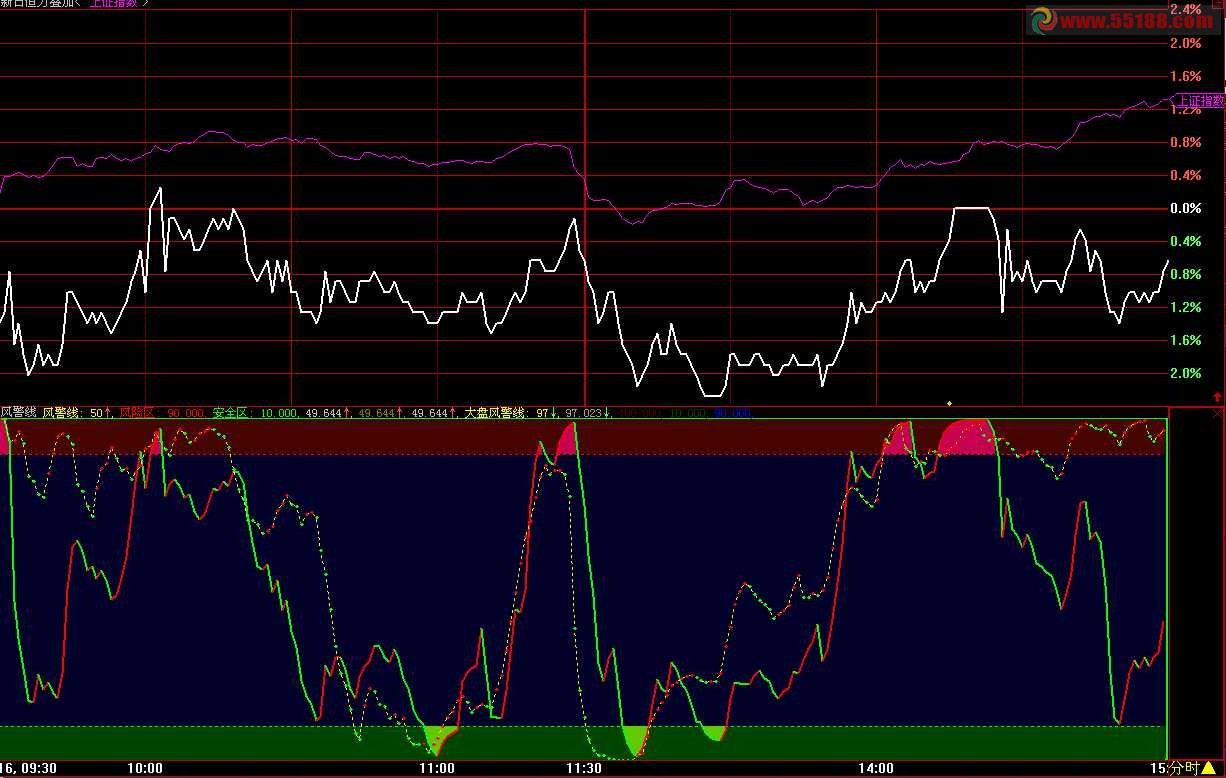Click the 0.0% baseline axis value
The height and width of the screenshot is (778, 1226).
pyautogui.click(x=1185, y=208)
